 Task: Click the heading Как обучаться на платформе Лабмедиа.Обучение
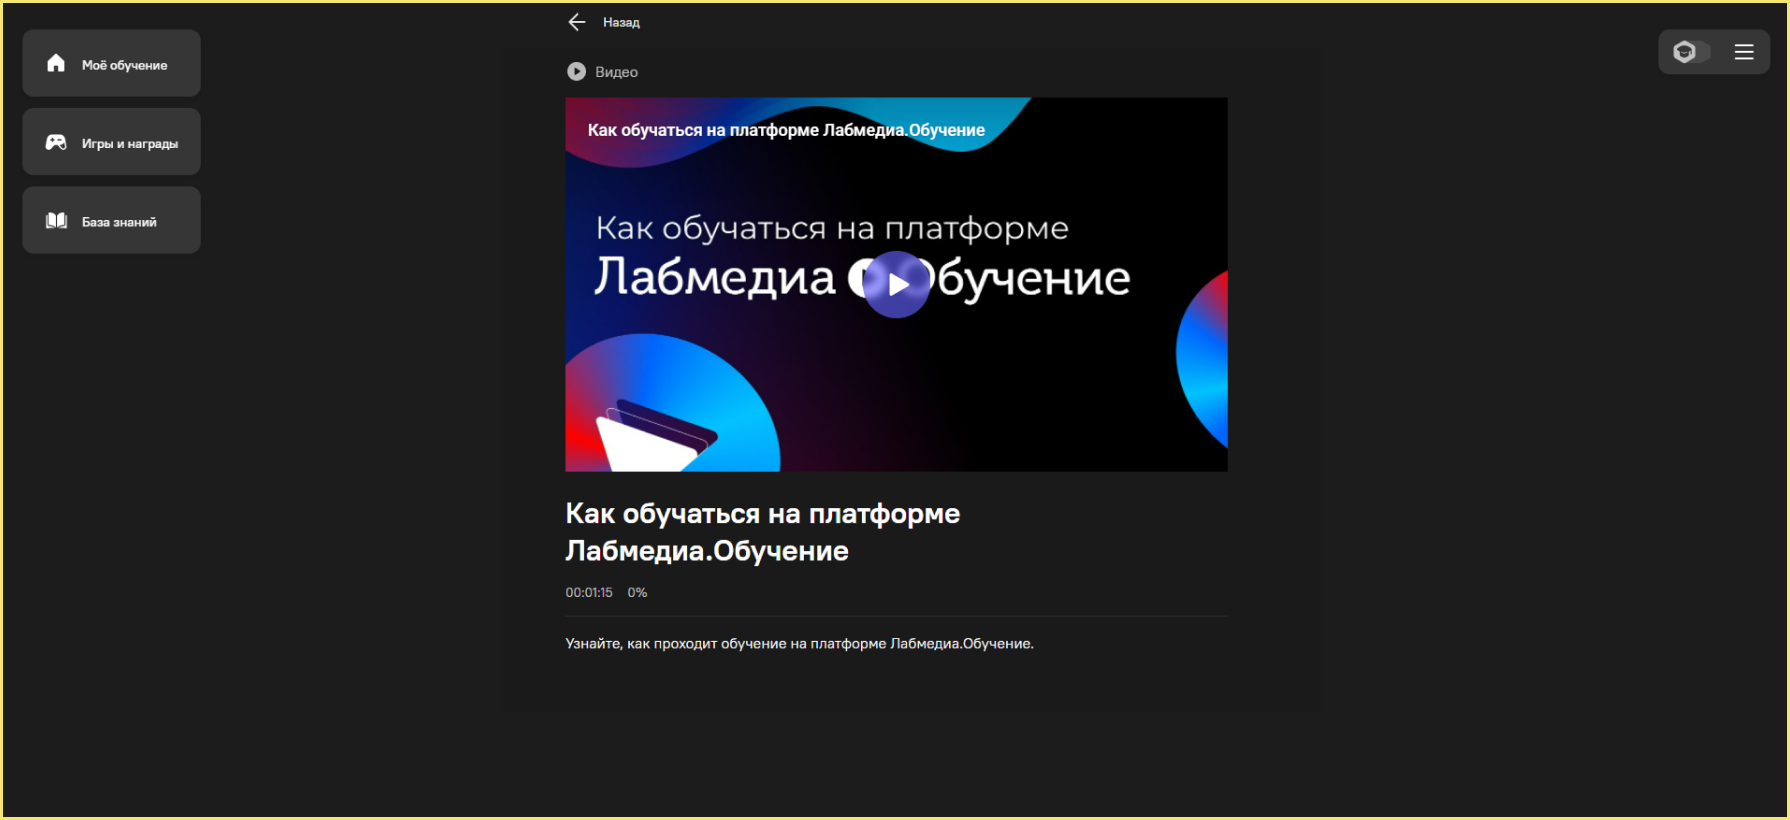pyautogui.click(x=762, y=532)
